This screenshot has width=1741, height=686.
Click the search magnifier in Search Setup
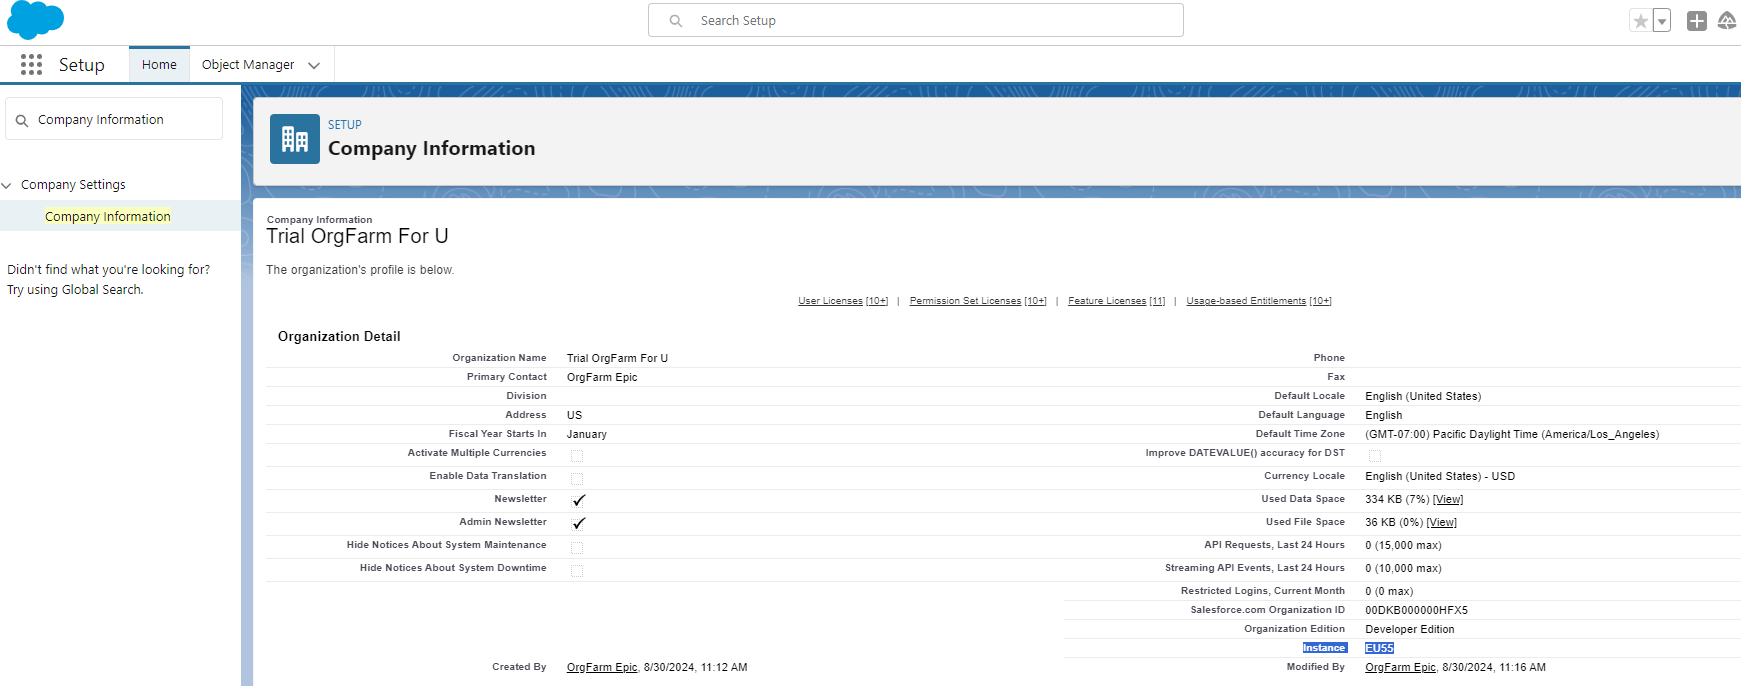click(x=676, y=21)
